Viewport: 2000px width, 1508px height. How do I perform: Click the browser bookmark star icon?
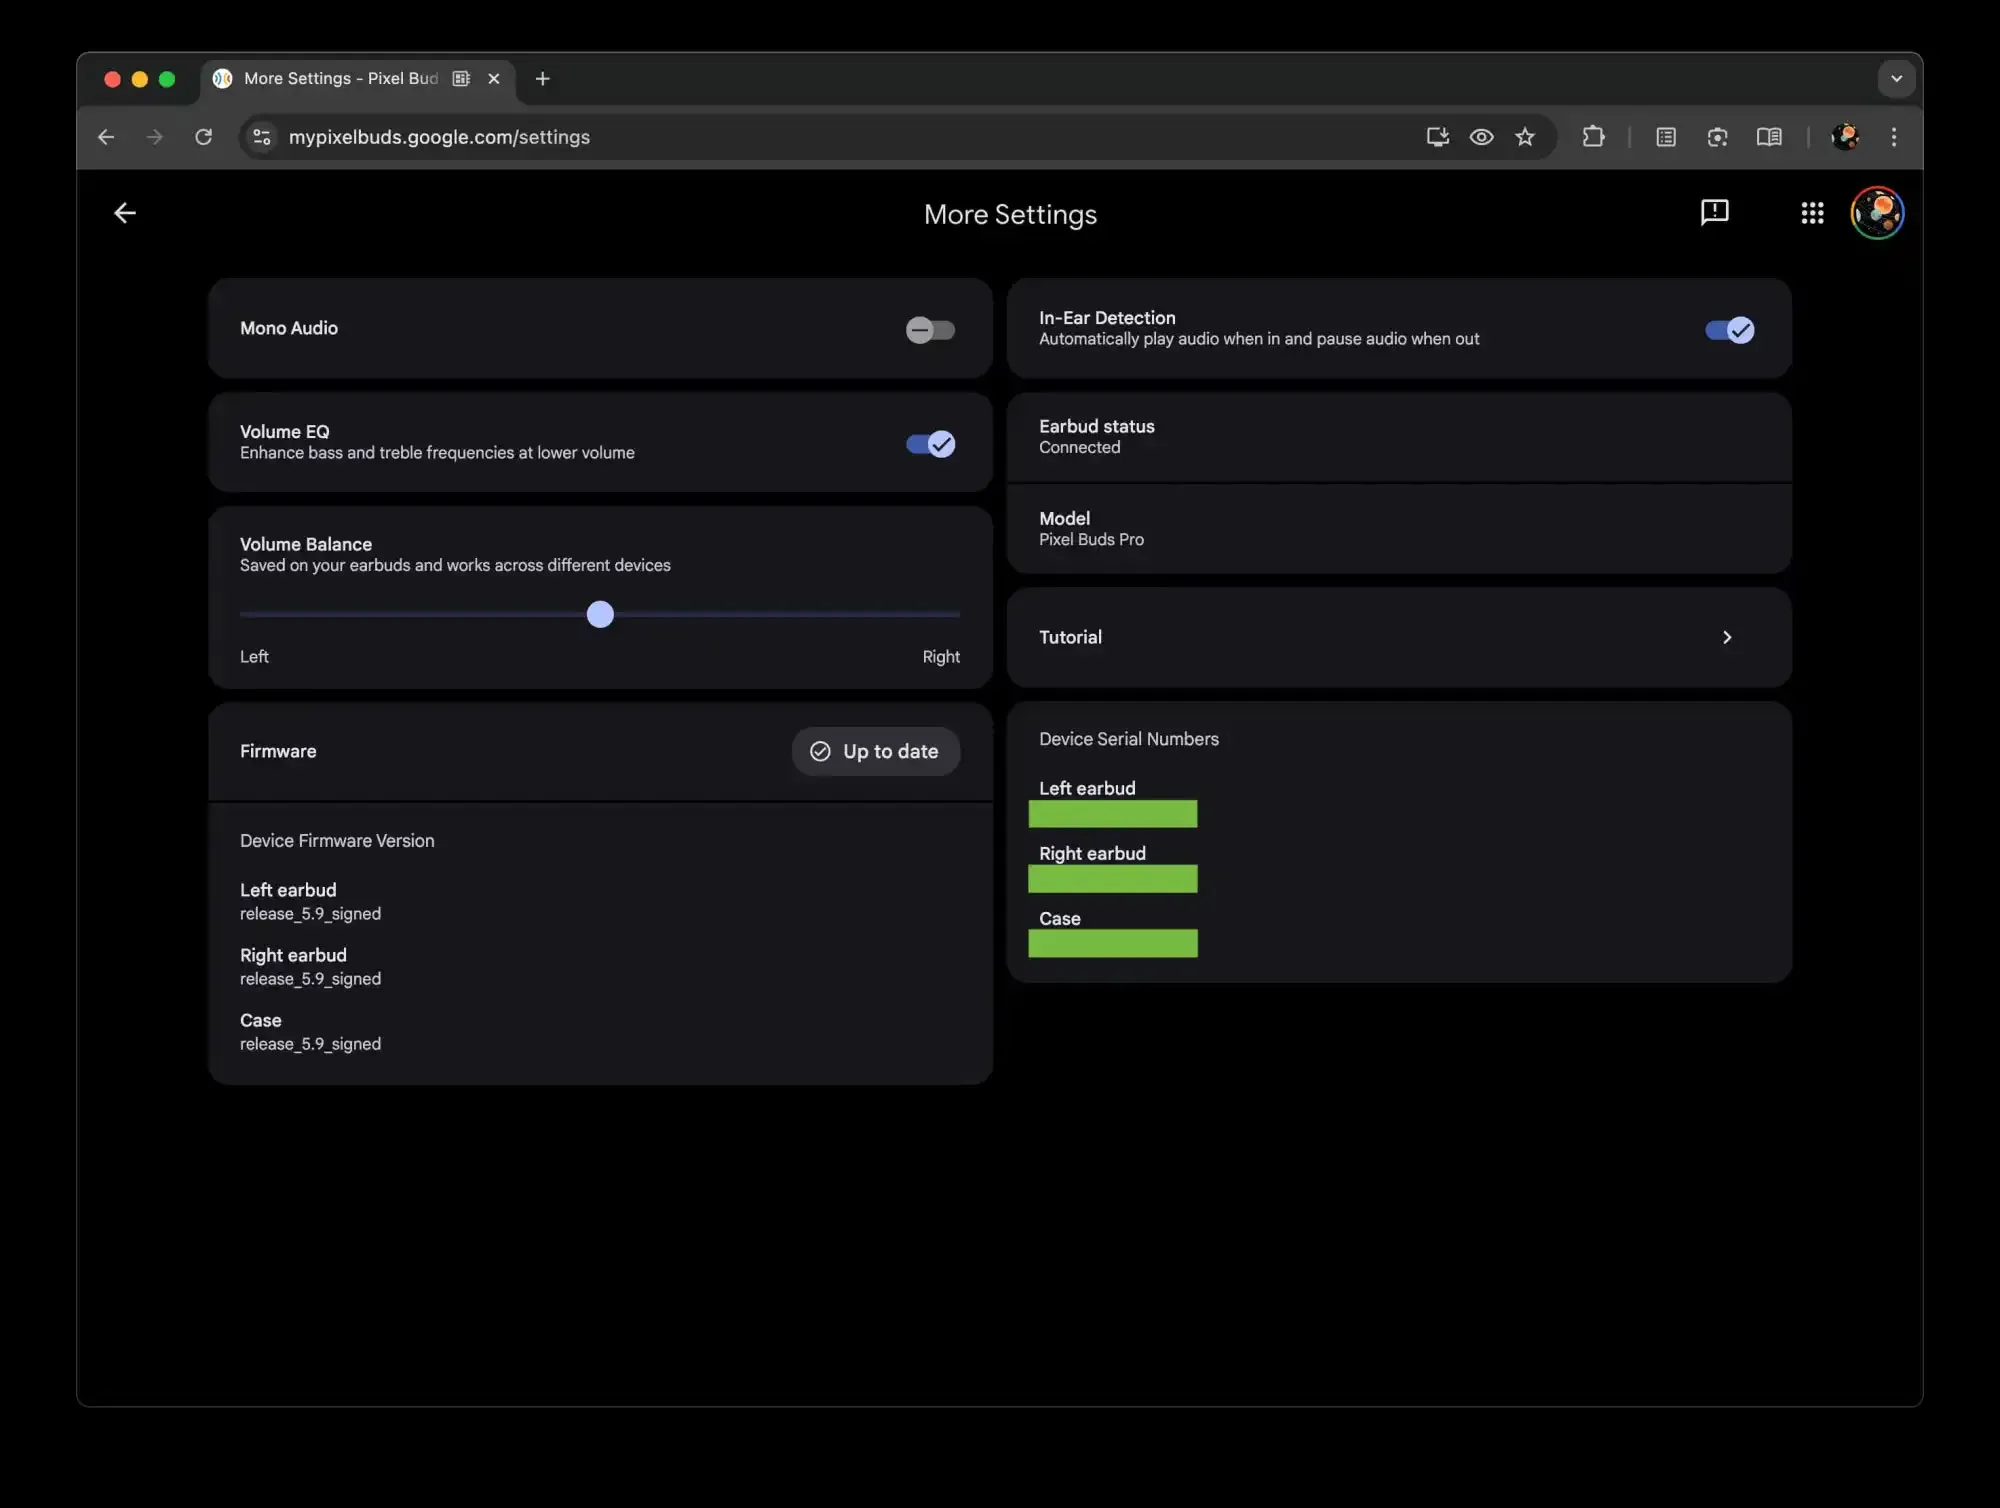[x=1525, y=138]
